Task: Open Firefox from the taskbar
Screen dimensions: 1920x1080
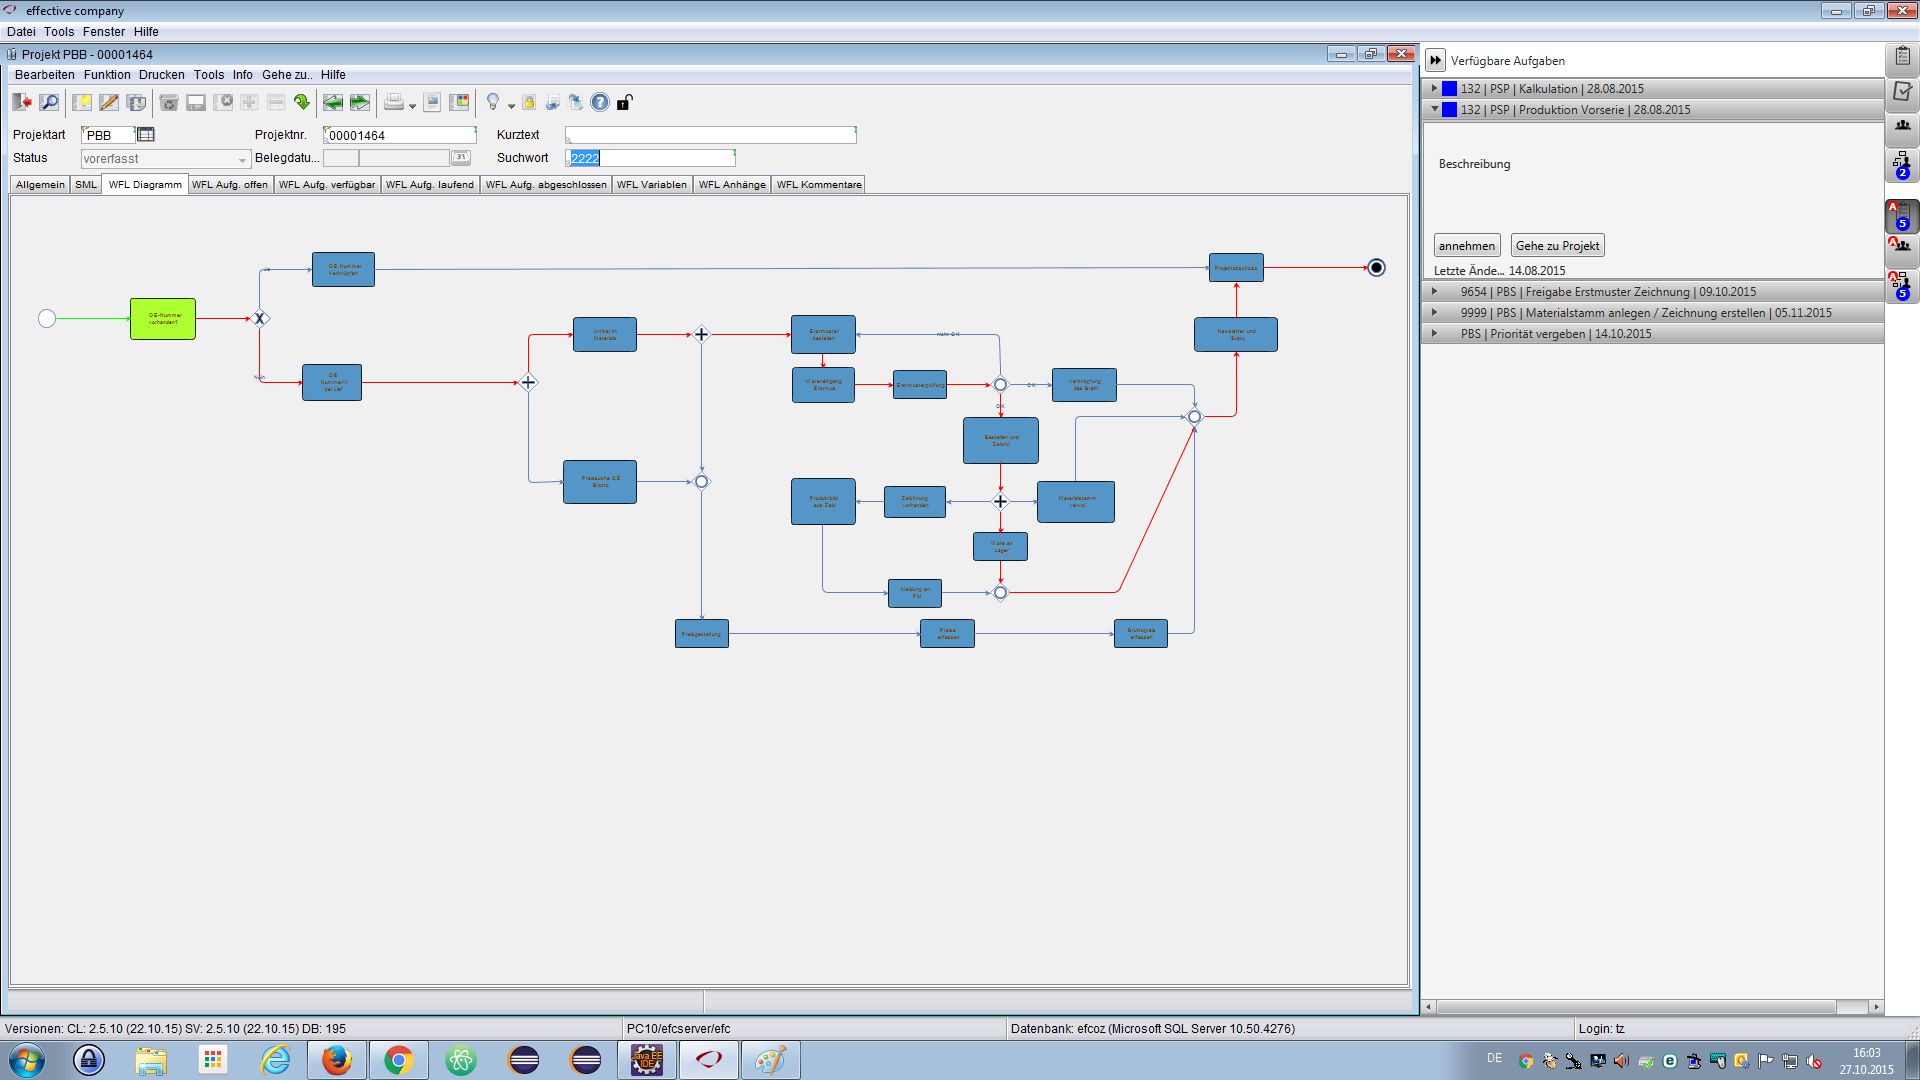Action: click(x=337, y=1060)
